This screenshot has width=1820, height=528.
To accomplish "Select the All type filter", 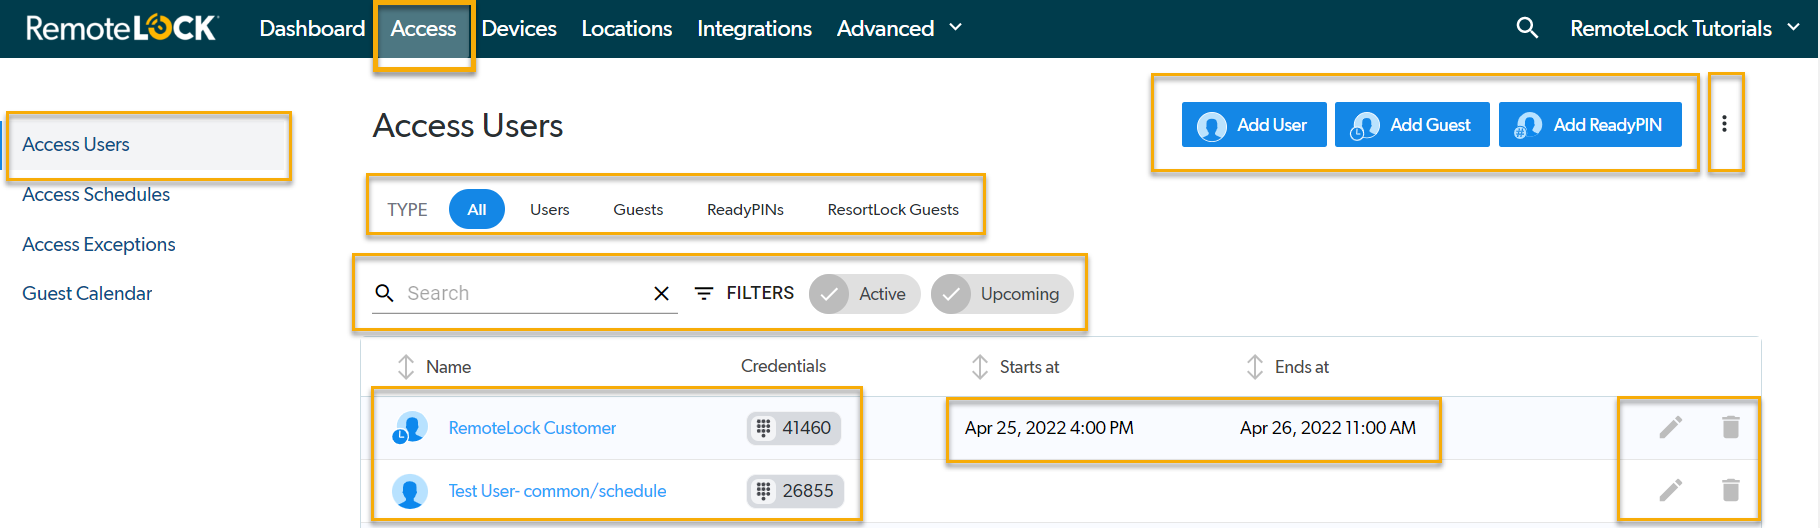I will pos(477,209).
